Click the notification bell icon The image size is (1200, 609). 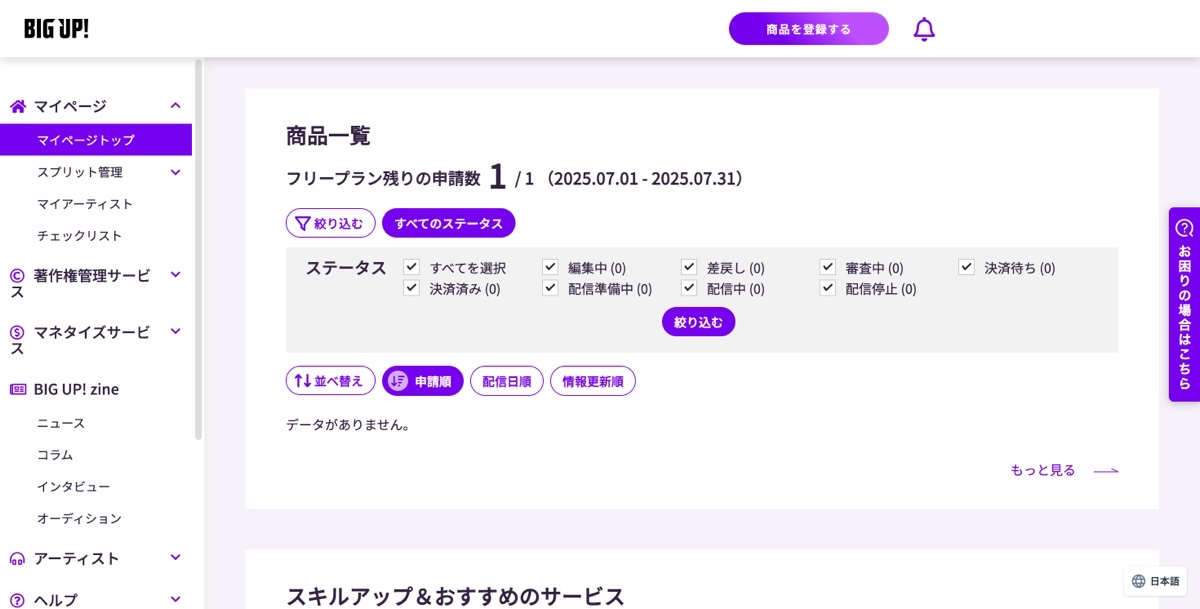point(923,28)
